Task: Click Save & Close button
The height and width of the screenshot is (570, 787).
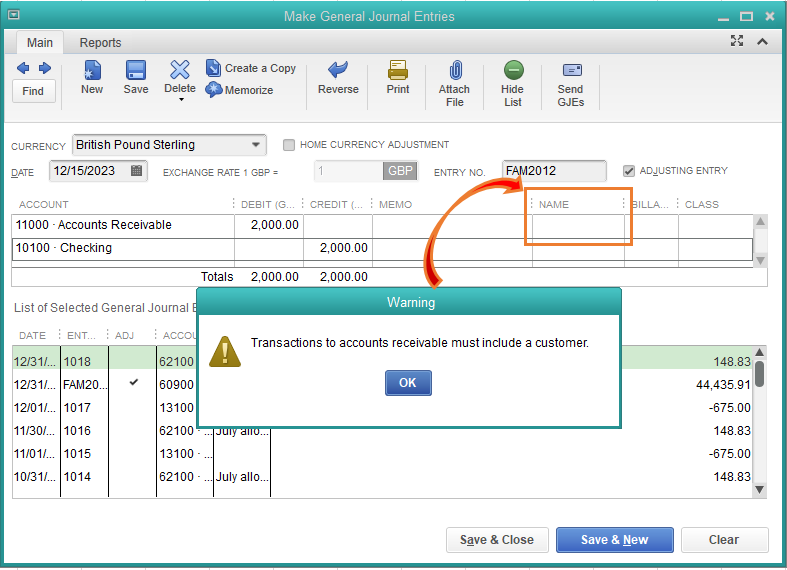Action: (497, 540)
